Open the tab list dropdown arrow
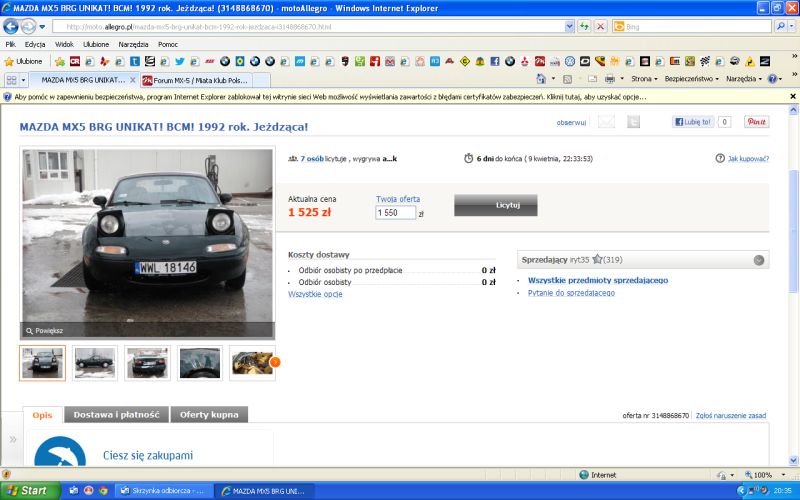This screenshot has height=500, width=800. tap(23, 80)
